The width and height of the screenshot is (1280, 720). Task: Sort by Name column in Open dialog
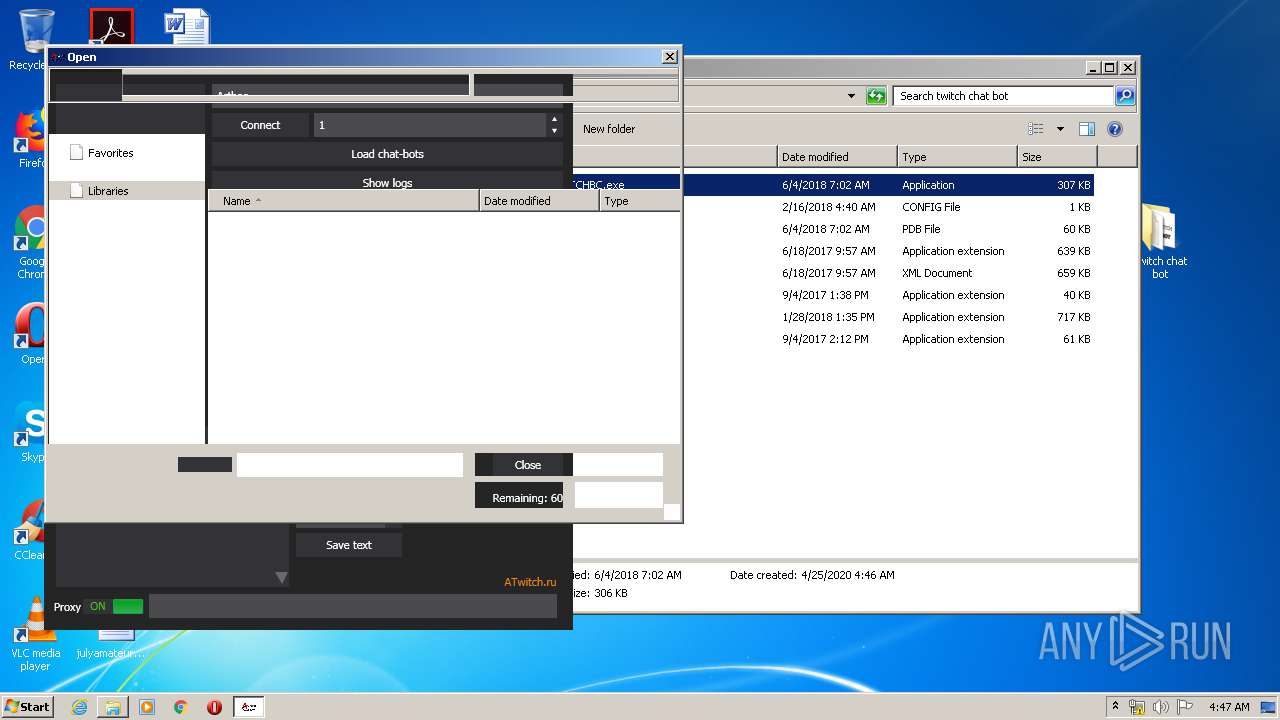pos(343,201)
